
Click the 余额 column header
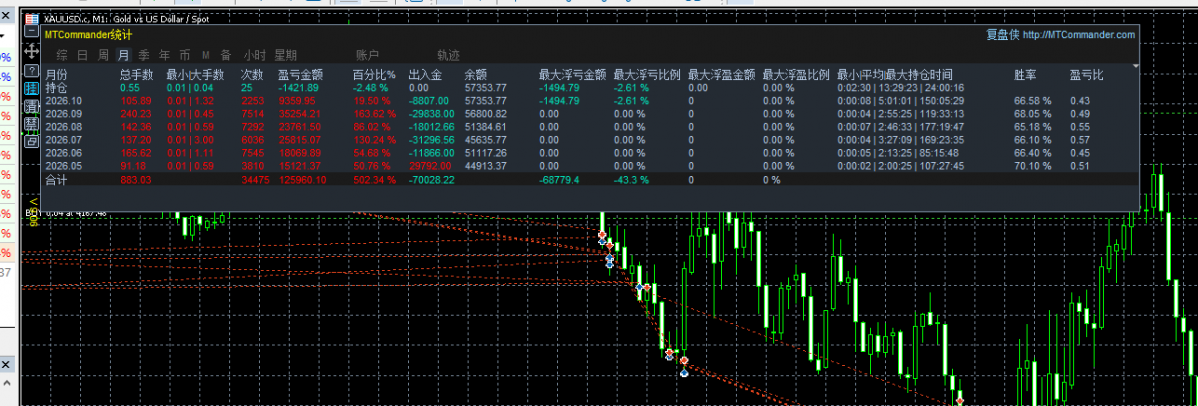[476, 75]
